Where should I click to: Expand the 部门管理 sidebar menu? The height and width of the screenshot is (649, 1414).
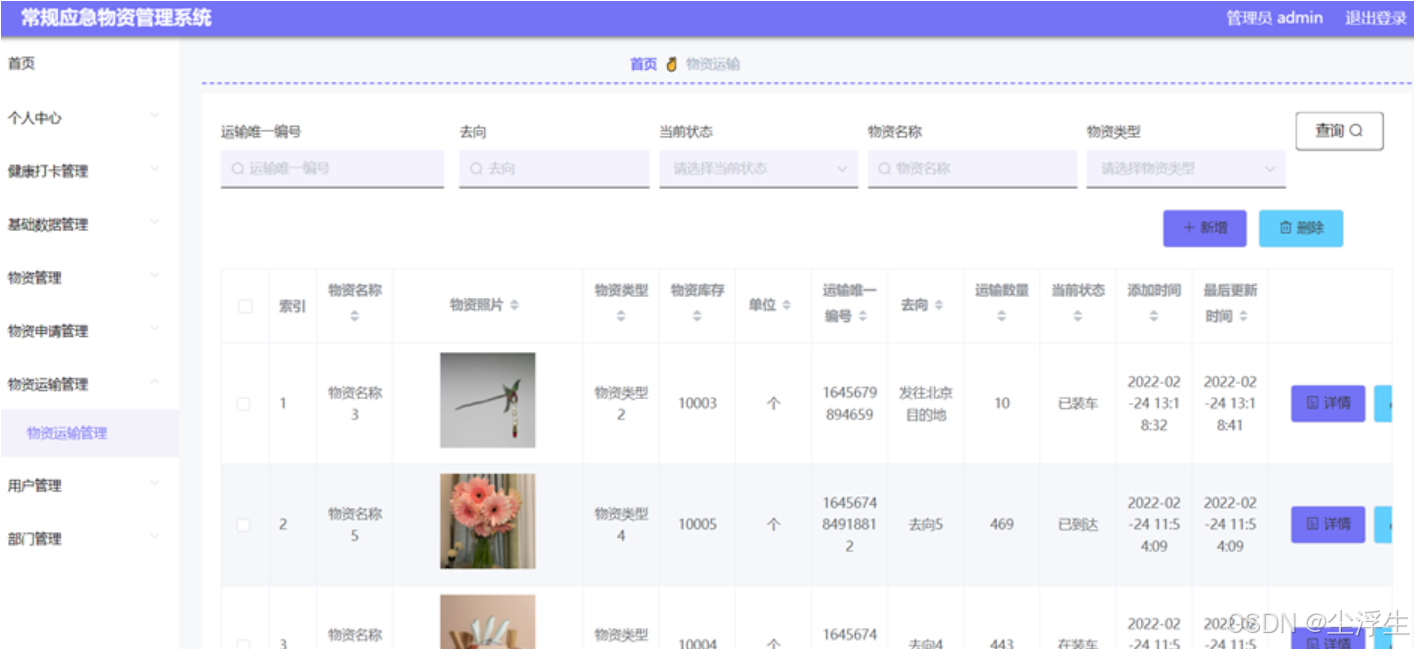tap(89, 539)
